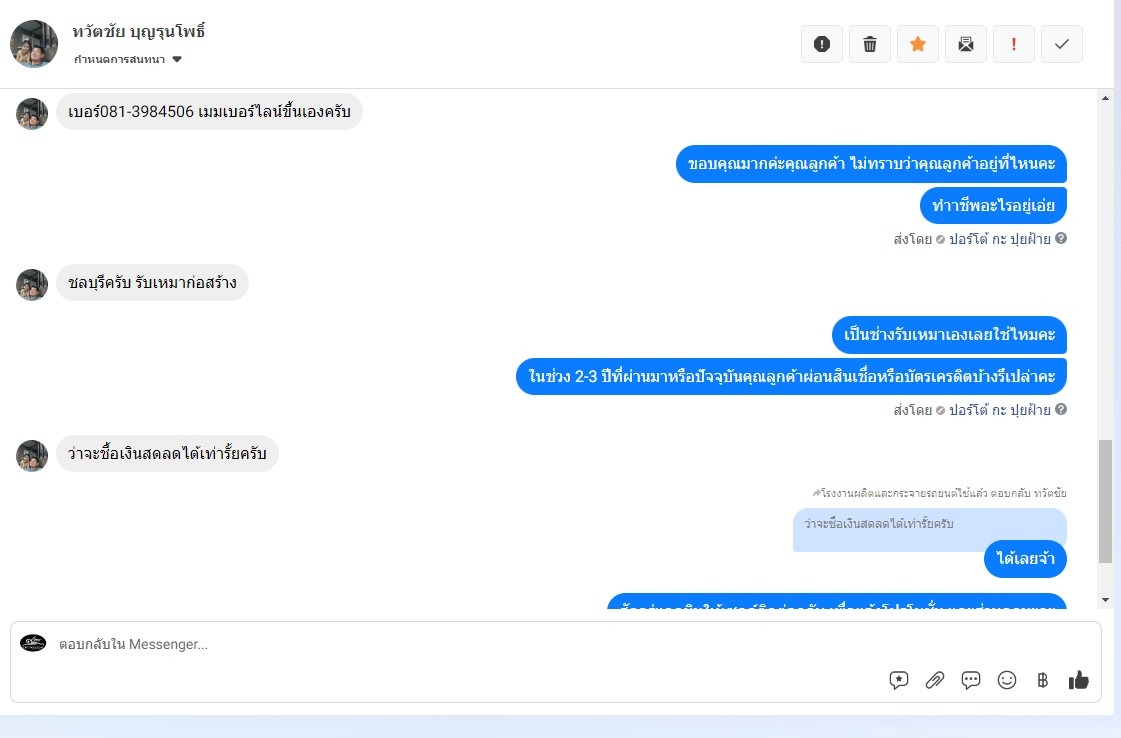This screenshot has height=738, width=1121.
Task: Open the กำหนดการสนทนา dropdown
Action: click(128, 59)
